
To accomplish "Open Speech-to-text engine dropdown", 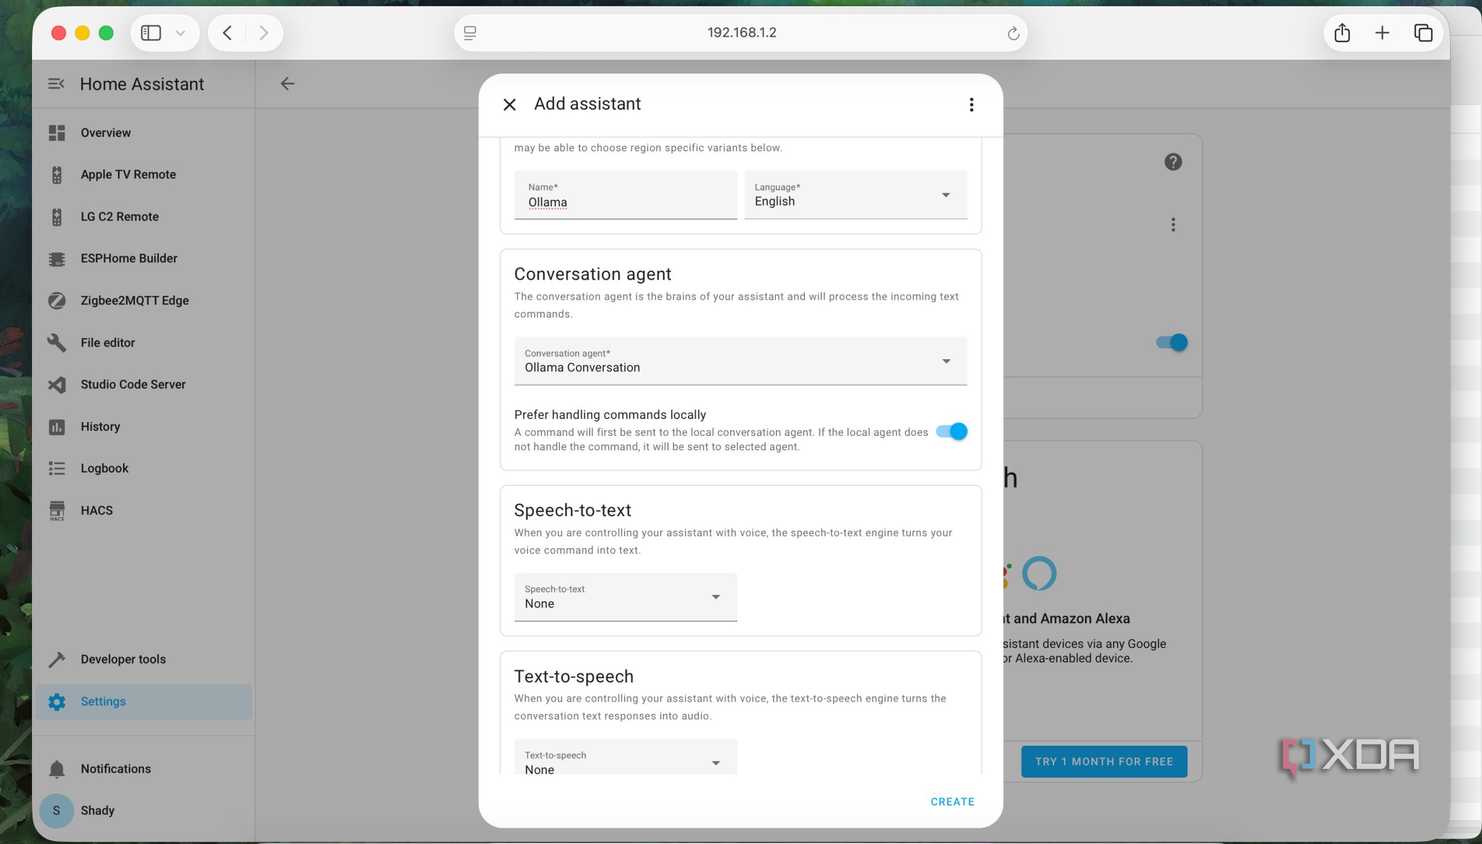I will [625, 597].
